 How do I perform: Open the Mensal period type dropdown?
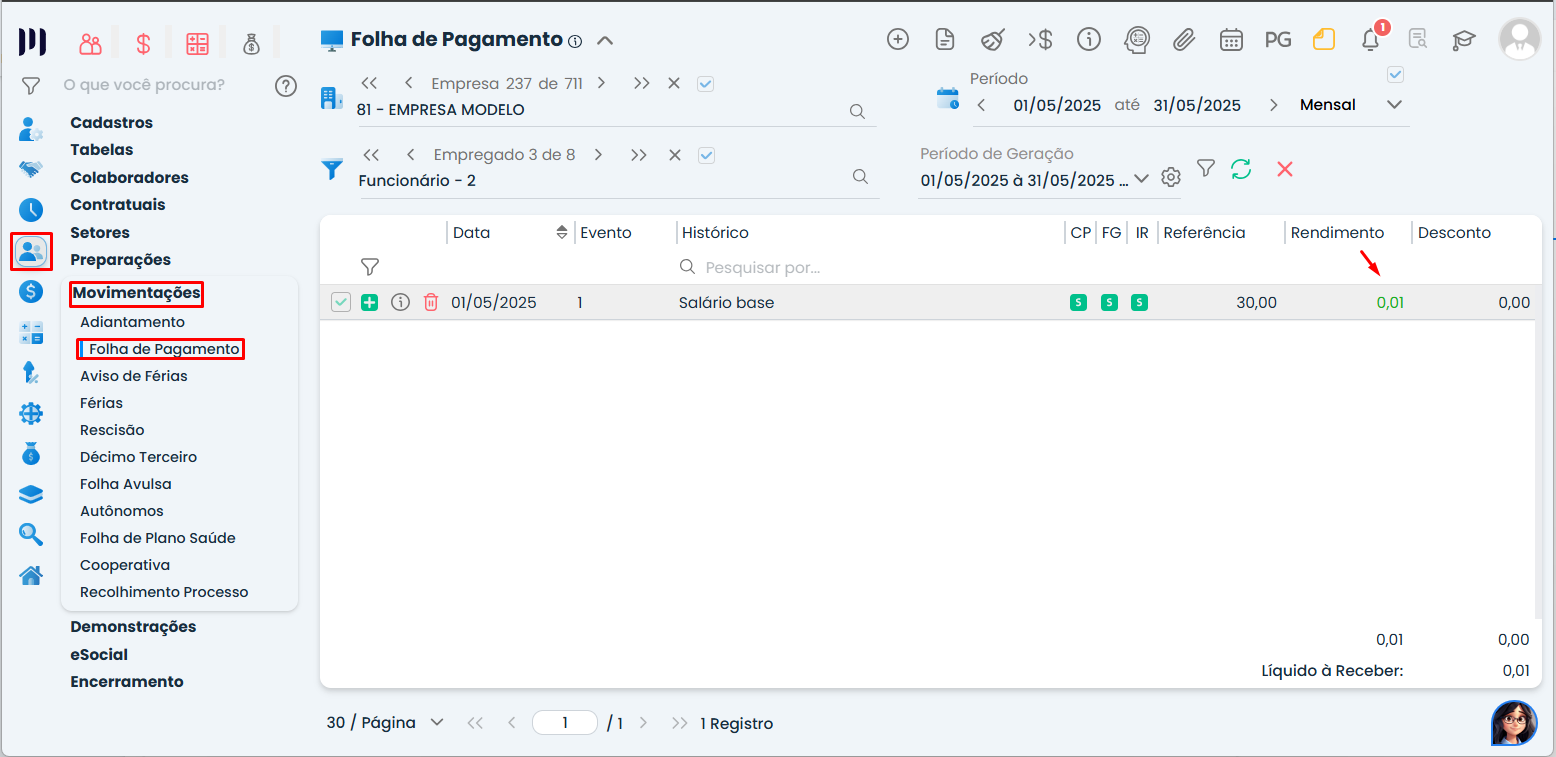(x=1394, y=105)
